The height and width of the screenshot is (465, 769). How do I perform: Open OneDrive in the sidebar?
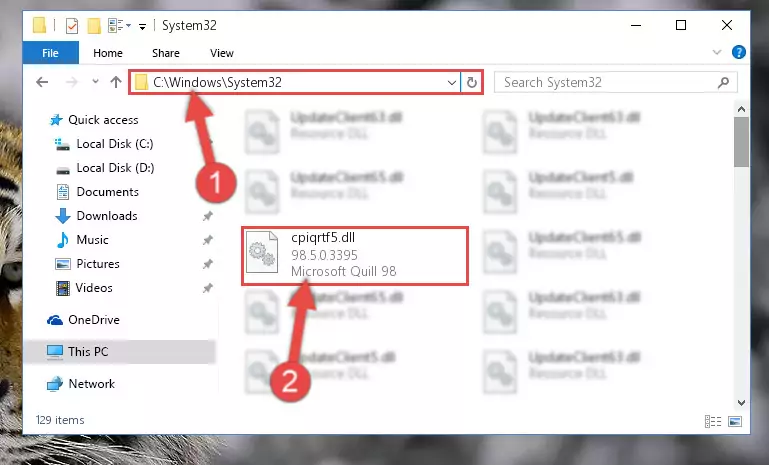point(94,320)
